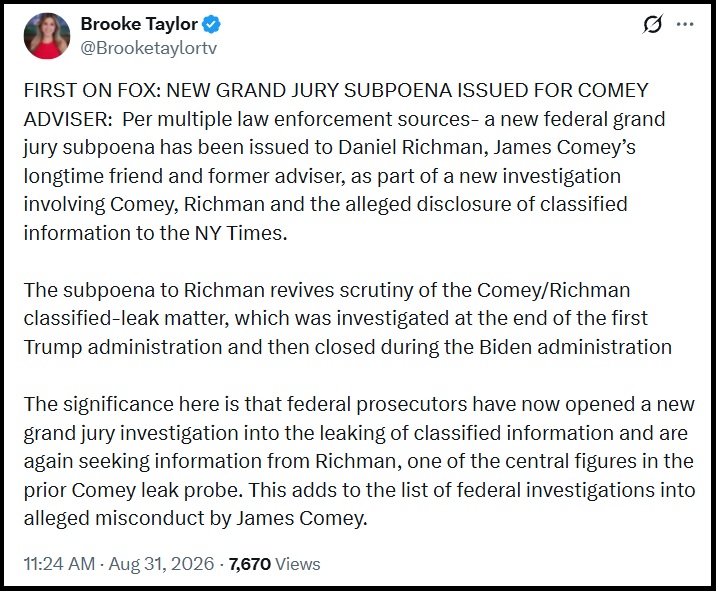Click the 11:24 AM timestamp
Viewport: 716px width, 592px height.
[59, 564]
